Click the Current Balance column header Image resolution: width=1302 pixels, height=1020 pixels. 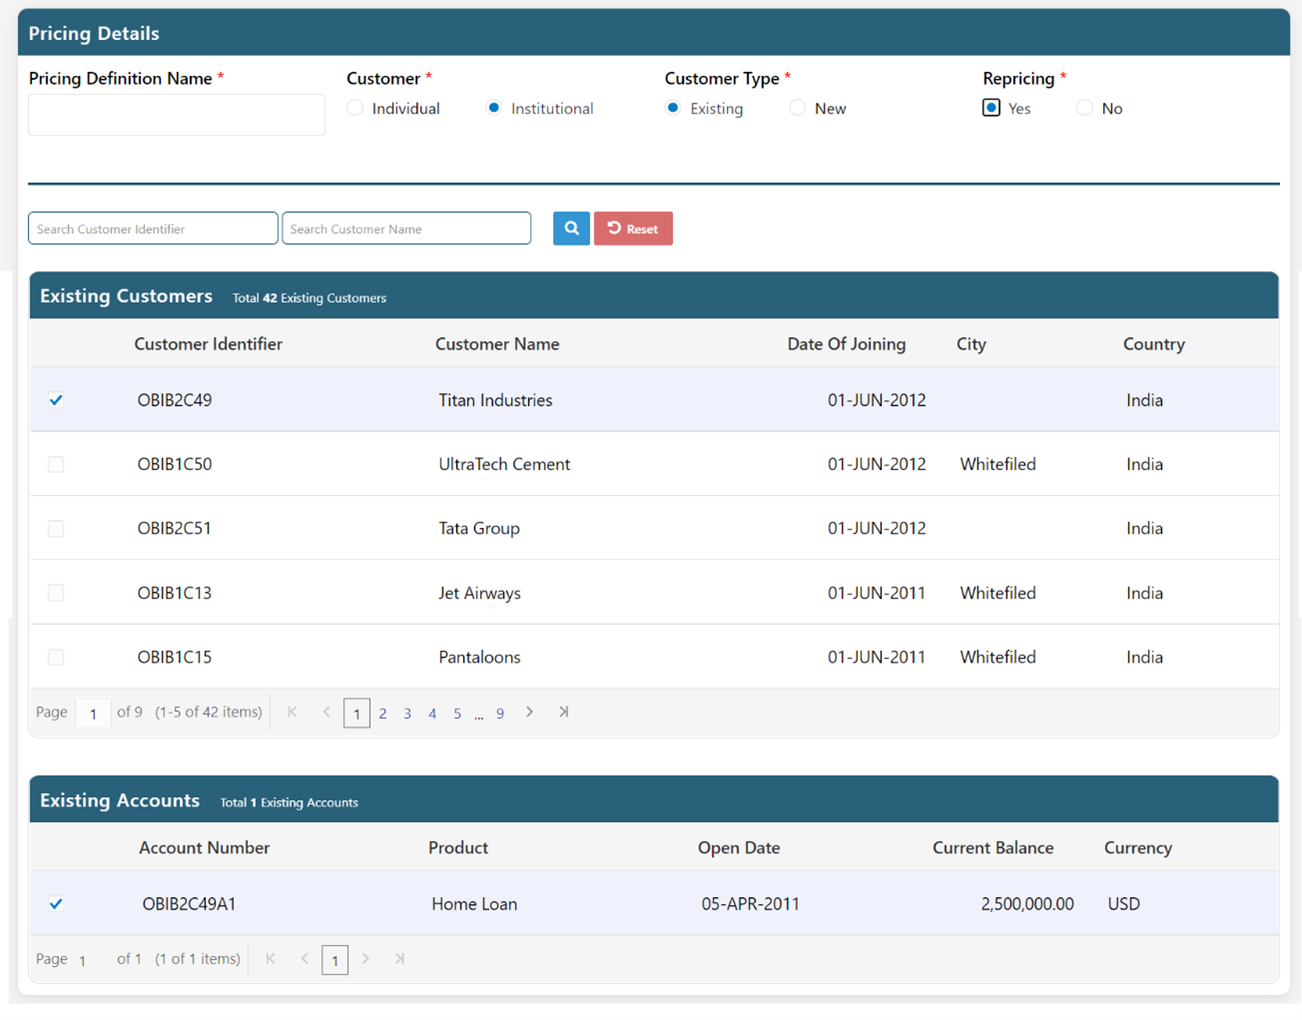[x=993, y=848]
